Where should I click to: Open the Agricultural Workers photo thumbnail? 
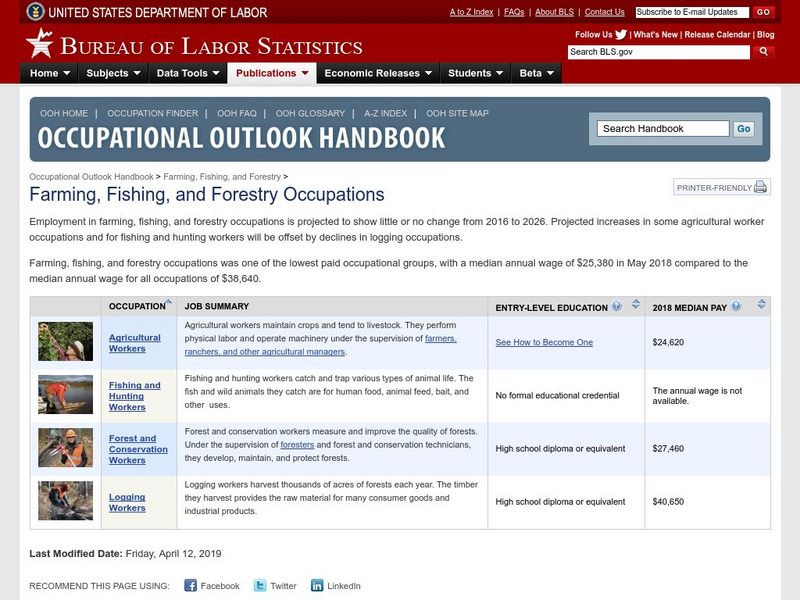tap(65, 341)
